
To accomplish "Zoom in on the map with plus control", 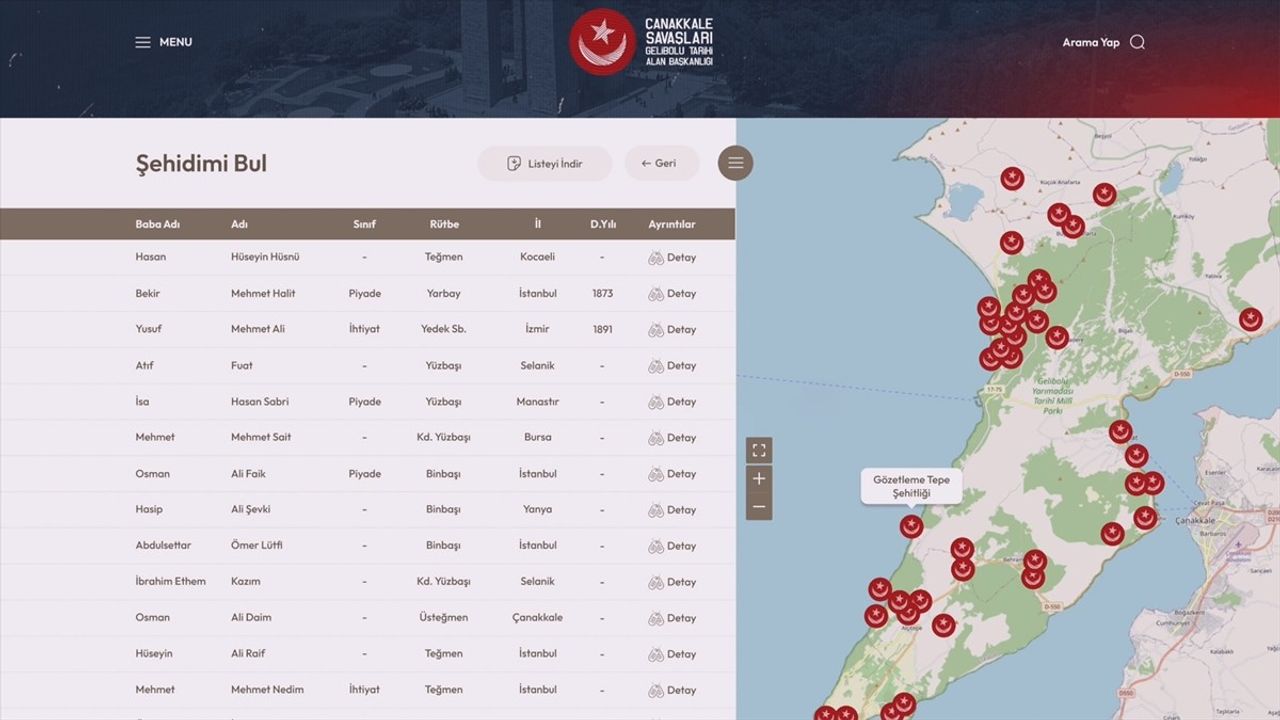I will pyautogui.click(x=759, y=479).
